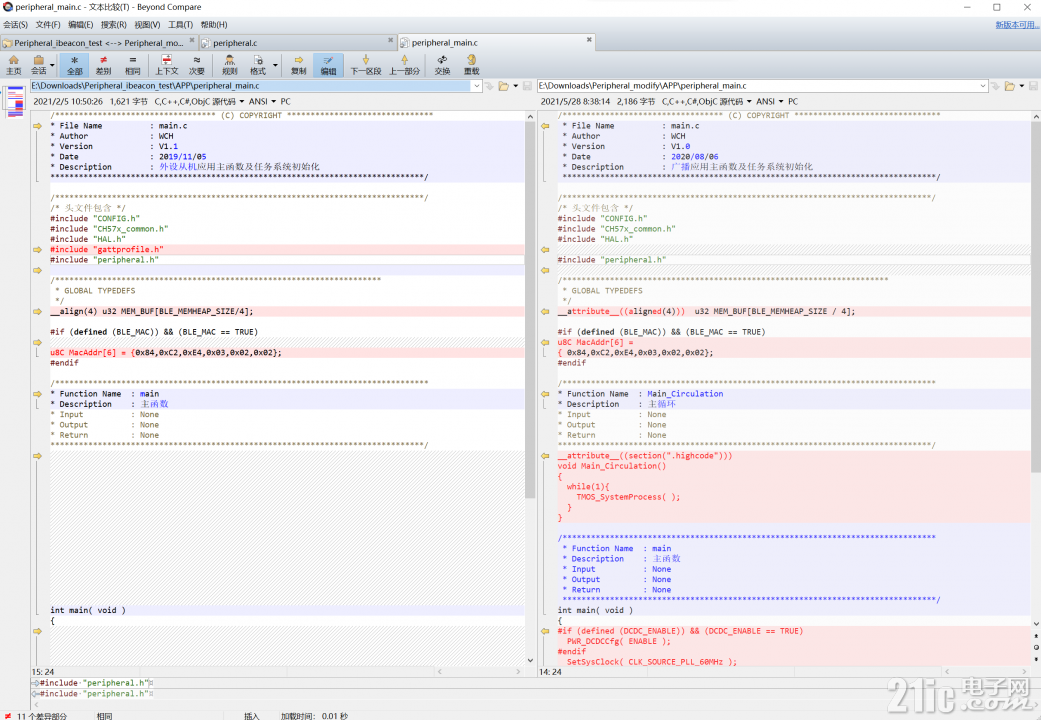Viewport: 1041px width, 720px height.
Task: Toggle 次要 minor differences
Action: click(197, 64)
